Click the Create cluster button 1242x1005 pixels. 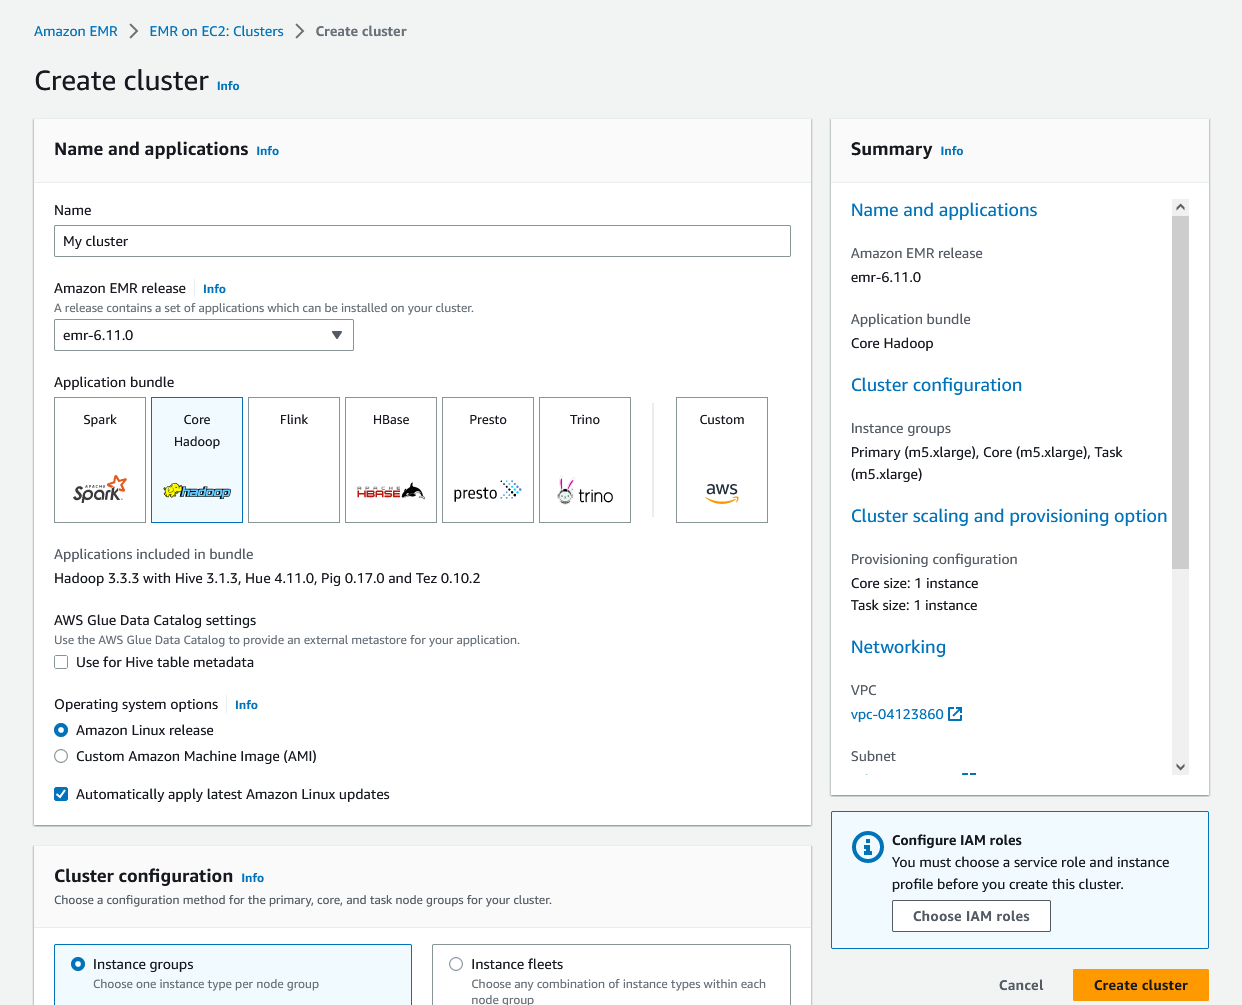pos(1141,985)
